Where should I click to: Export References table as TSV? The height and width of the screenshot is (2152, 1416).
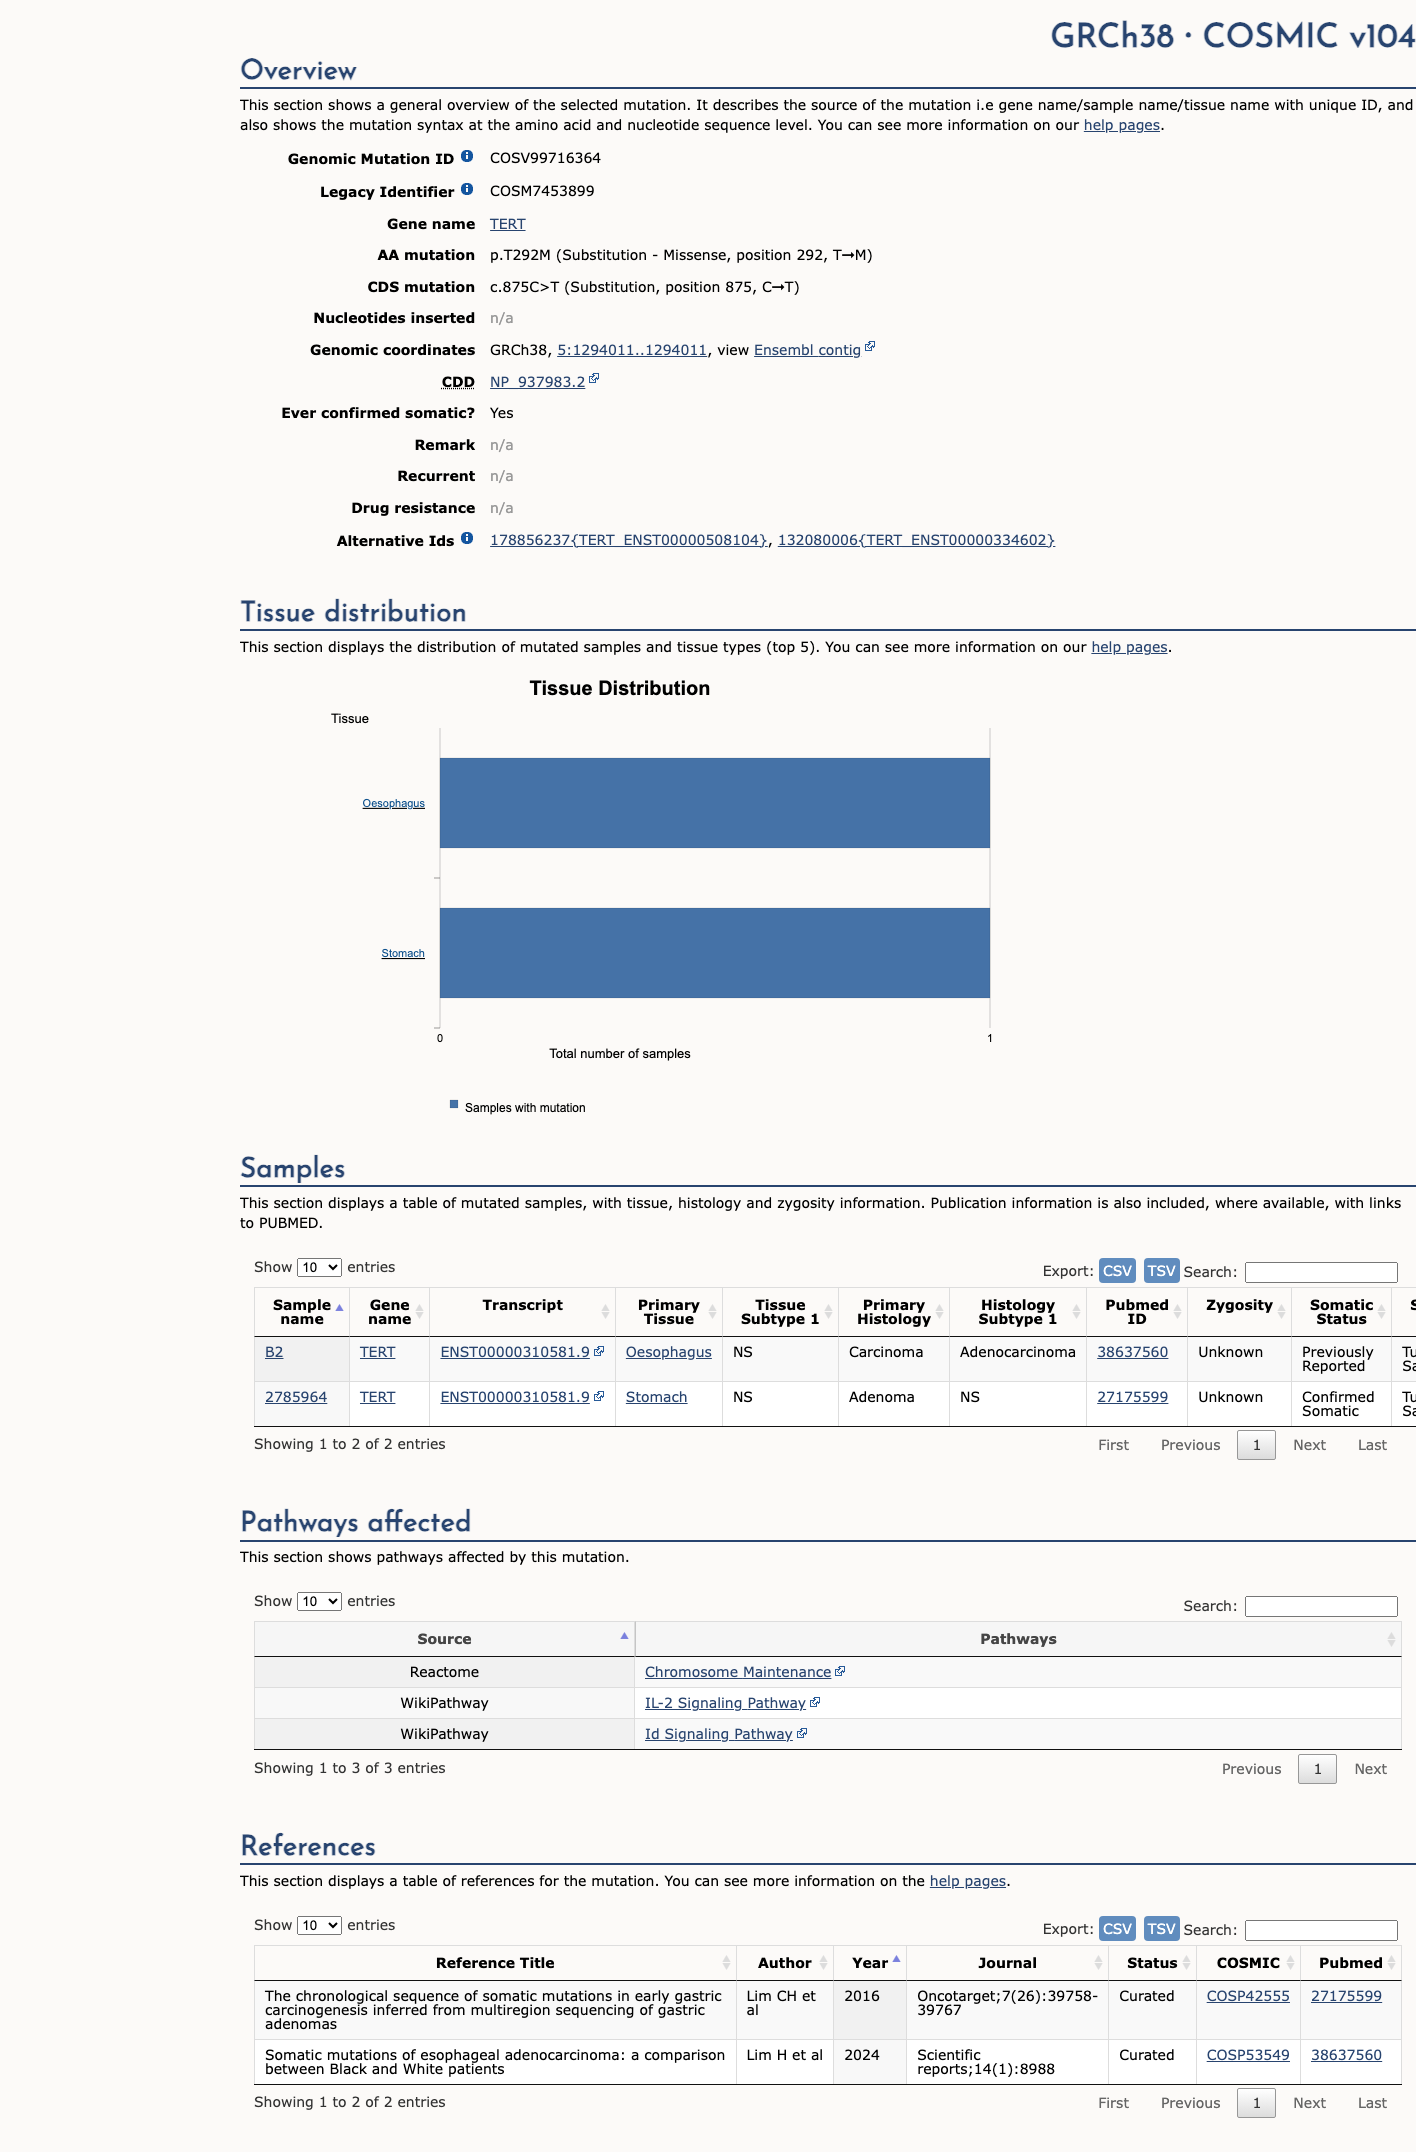[x=1161, y=1928]
